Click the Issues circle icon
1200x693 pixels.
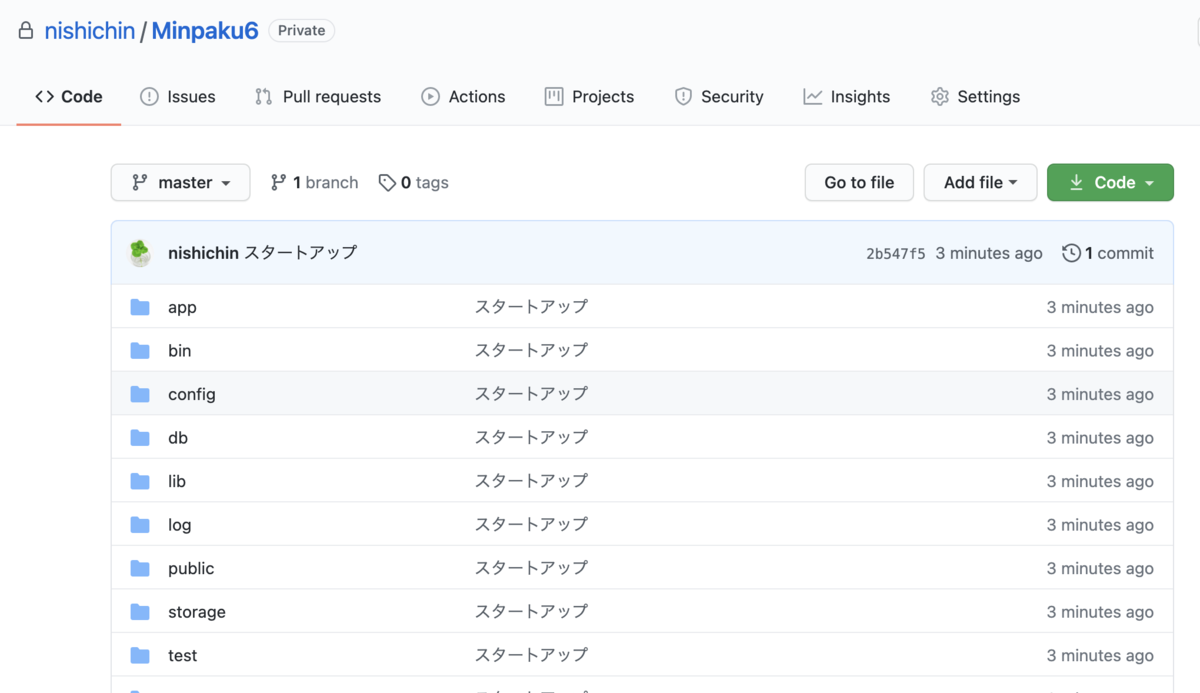149,97
